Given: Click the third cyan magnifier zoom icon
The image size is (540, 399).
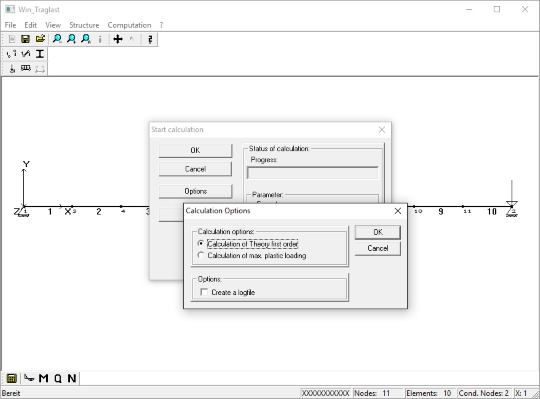Looking at the screenshot, I should pyautogui.click(x=86, y=39).
